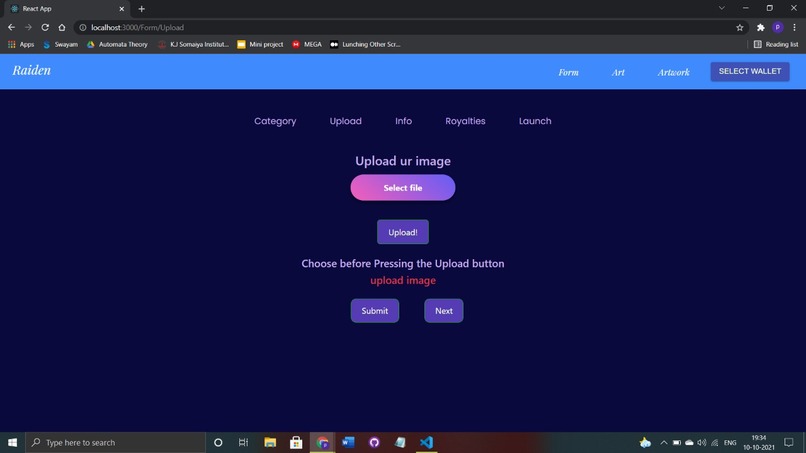Open the Automata Theory bookmark

(x=118, y=44)
